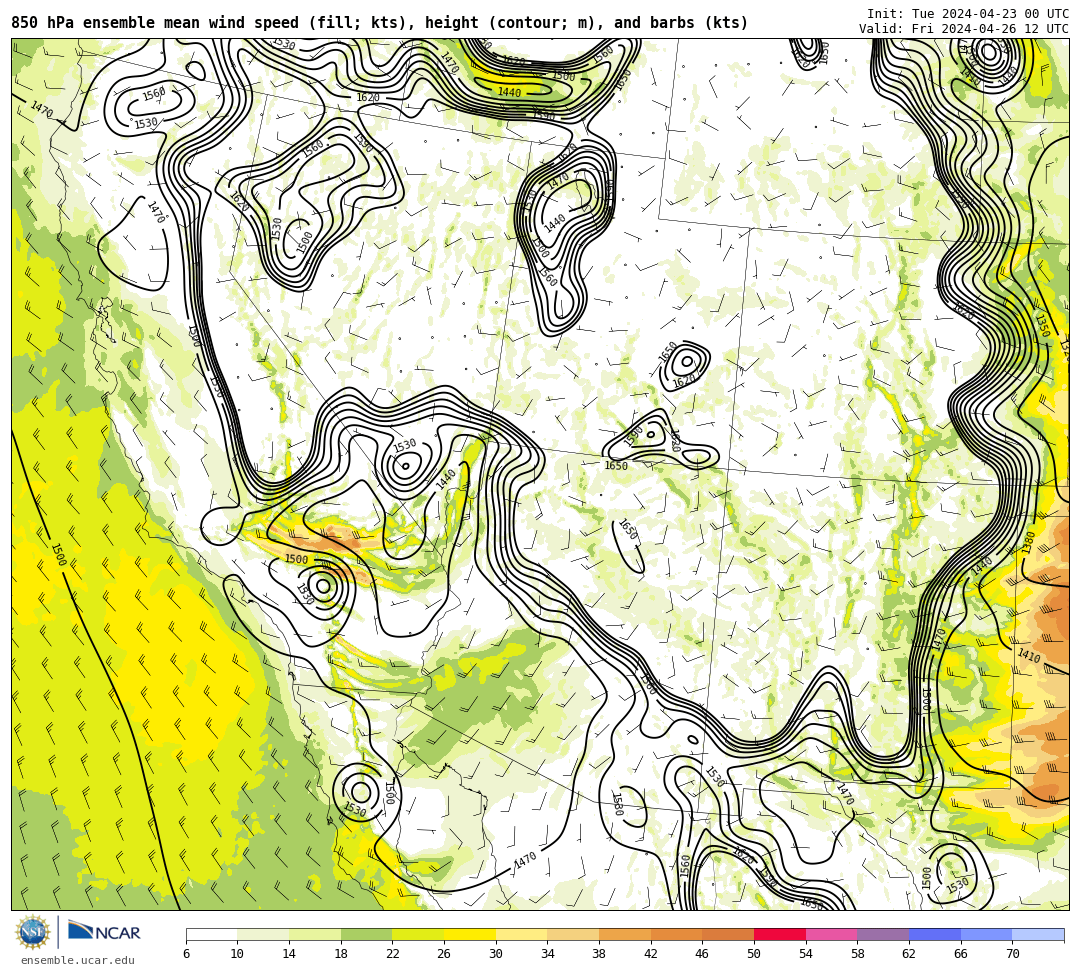Viewport: 1080px width, 973px height.
Task: Pick the pink 54–58 kts colorbar segment
Action: tap(831, 934)
